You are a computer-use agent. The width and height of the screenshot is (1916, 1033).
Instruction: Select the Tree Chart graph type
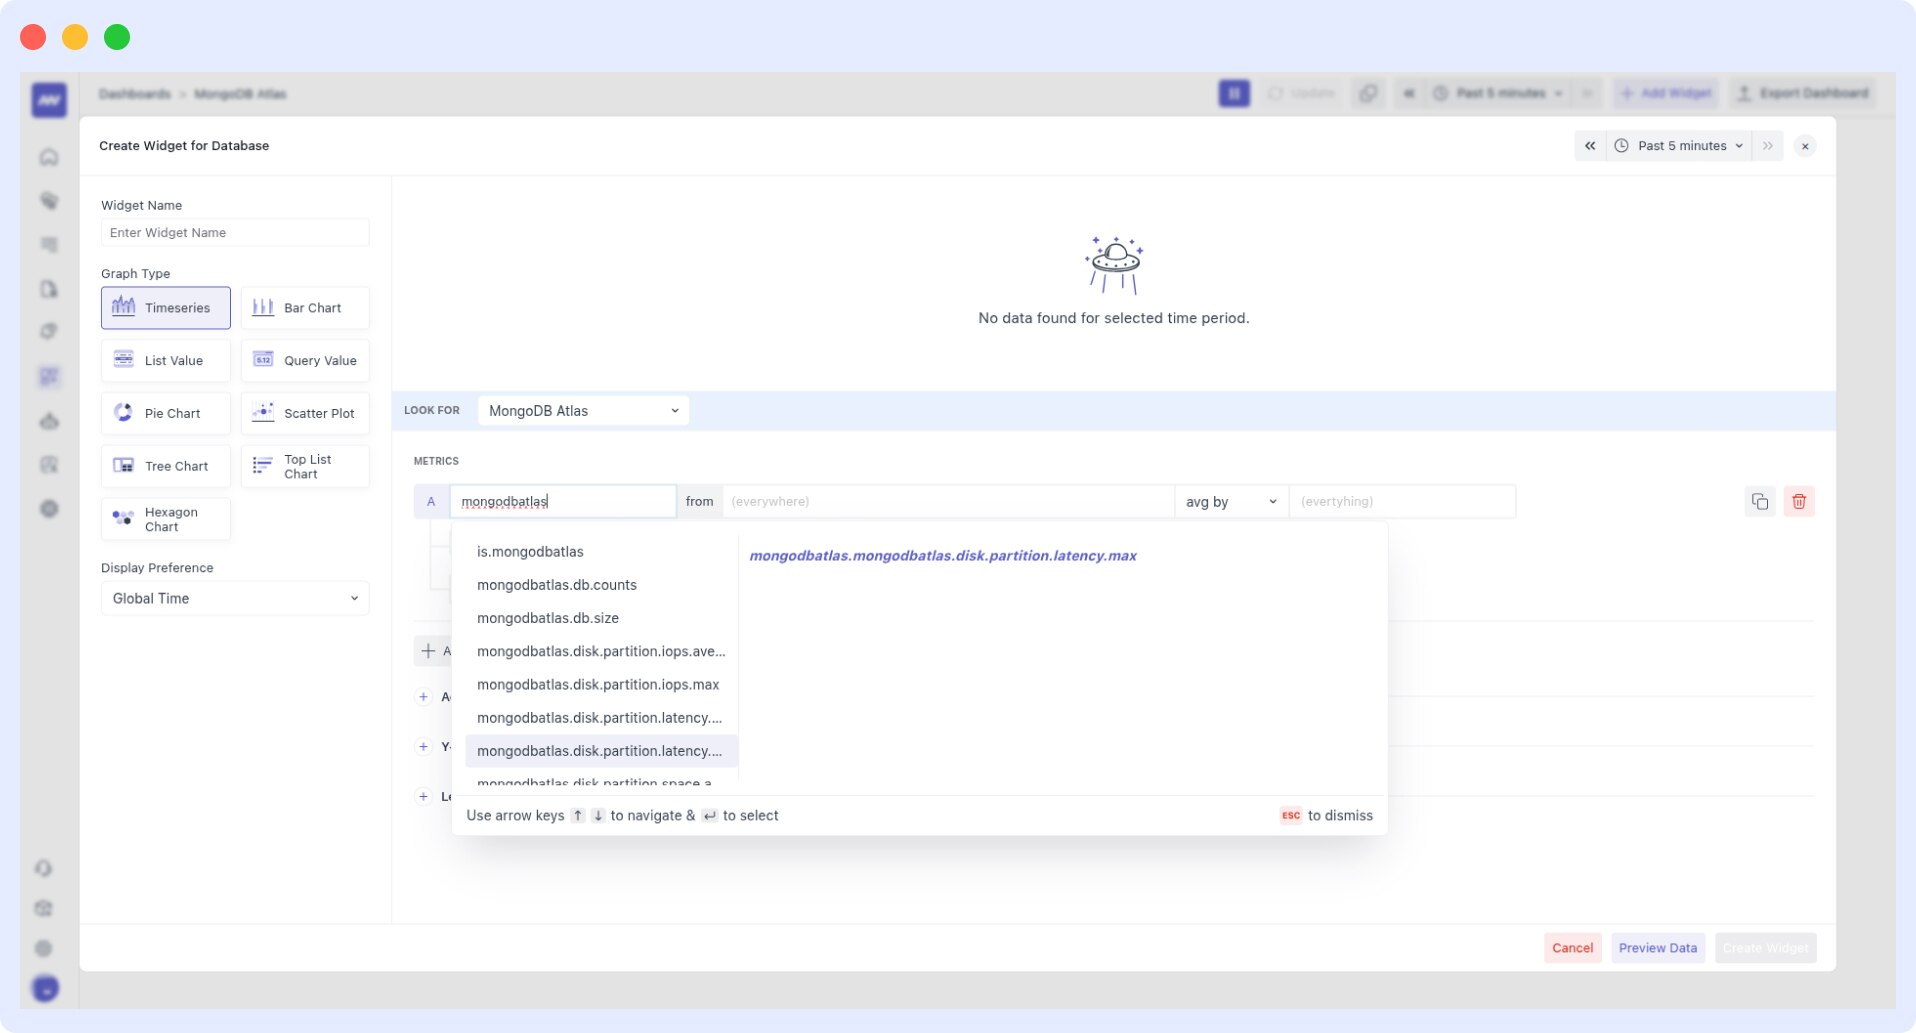[x=165, y=465]
